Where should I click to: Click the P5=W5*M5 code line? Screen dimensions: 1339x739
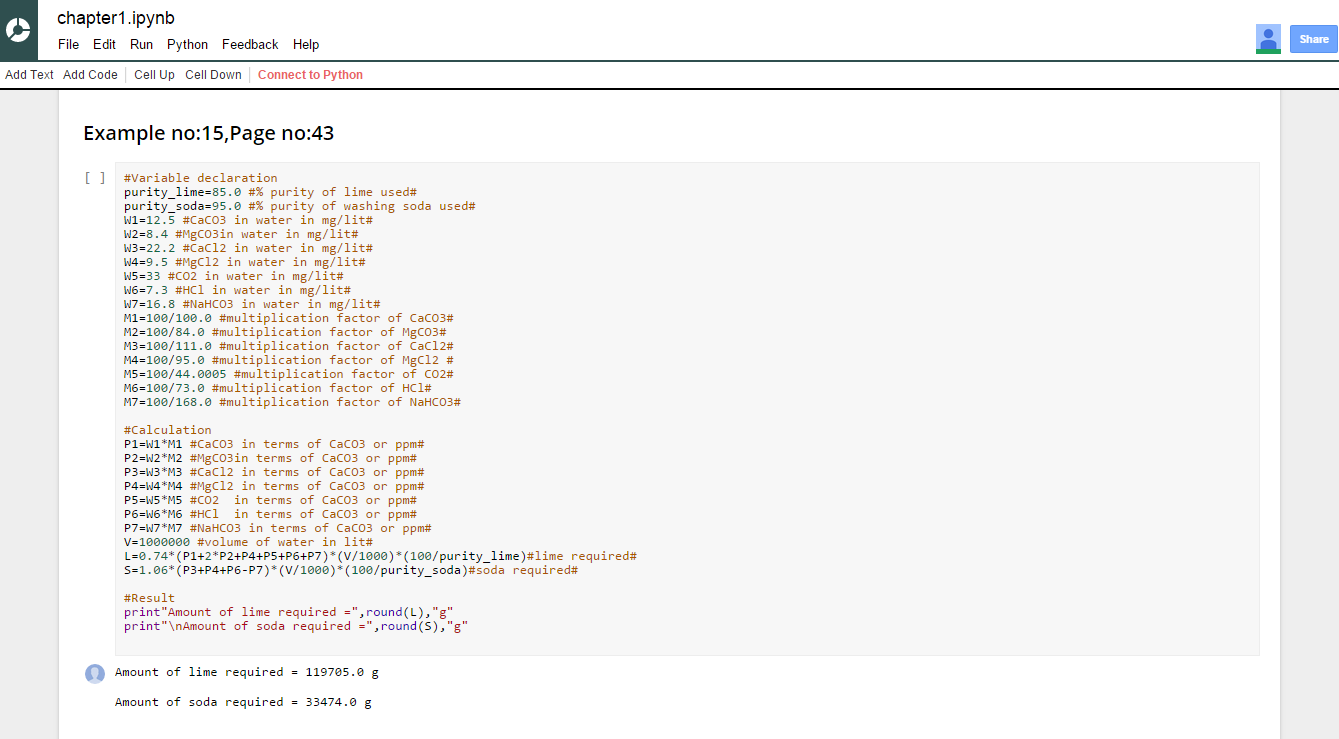point(270,500)
